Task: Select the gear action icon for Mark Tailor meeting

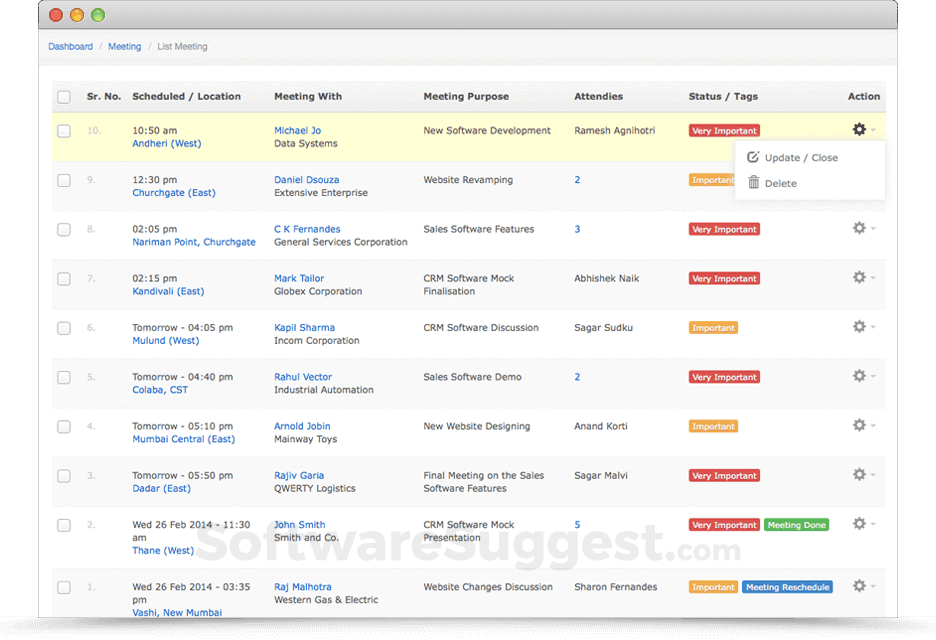Action: tap(857, 278)
